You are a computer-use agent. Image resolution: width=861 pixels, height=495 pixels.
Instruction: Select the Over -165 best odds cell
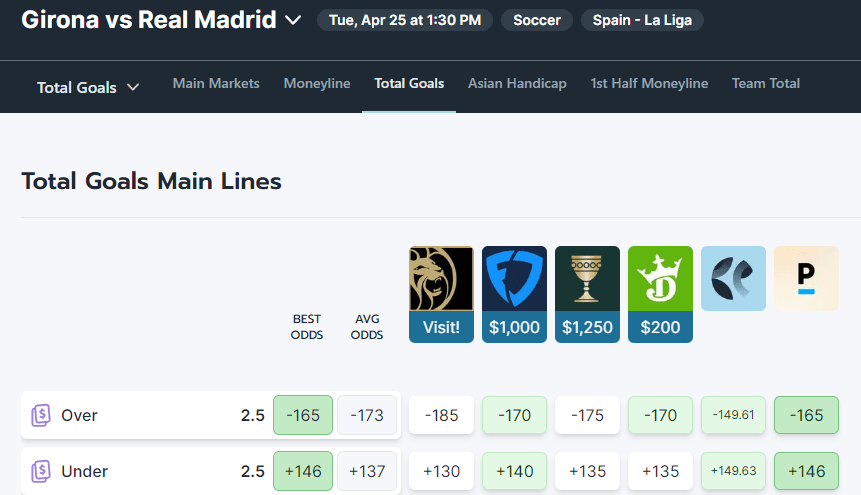(x=303, y=415)
